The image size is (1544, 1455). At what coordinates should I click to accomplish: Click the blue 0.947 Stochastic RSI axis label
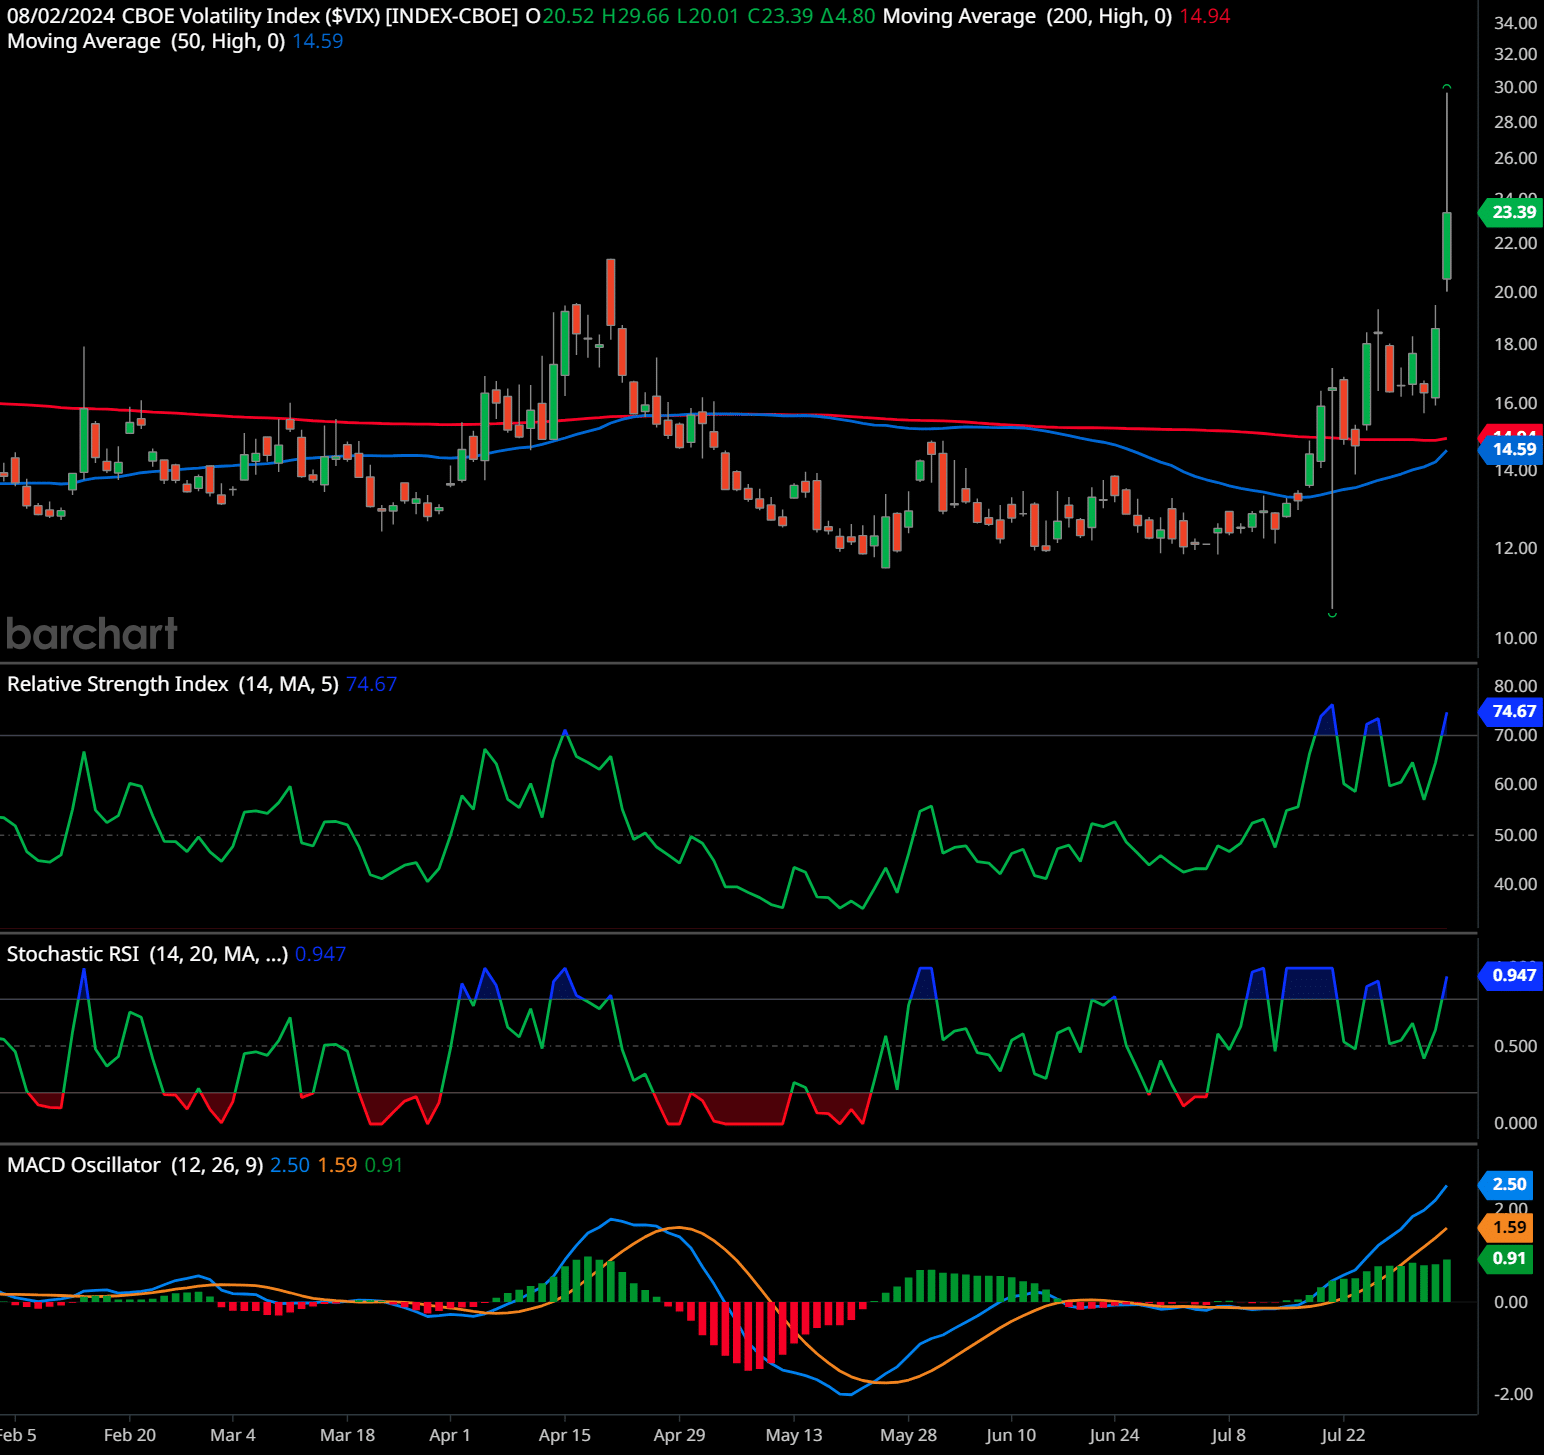click(1511, 975)
